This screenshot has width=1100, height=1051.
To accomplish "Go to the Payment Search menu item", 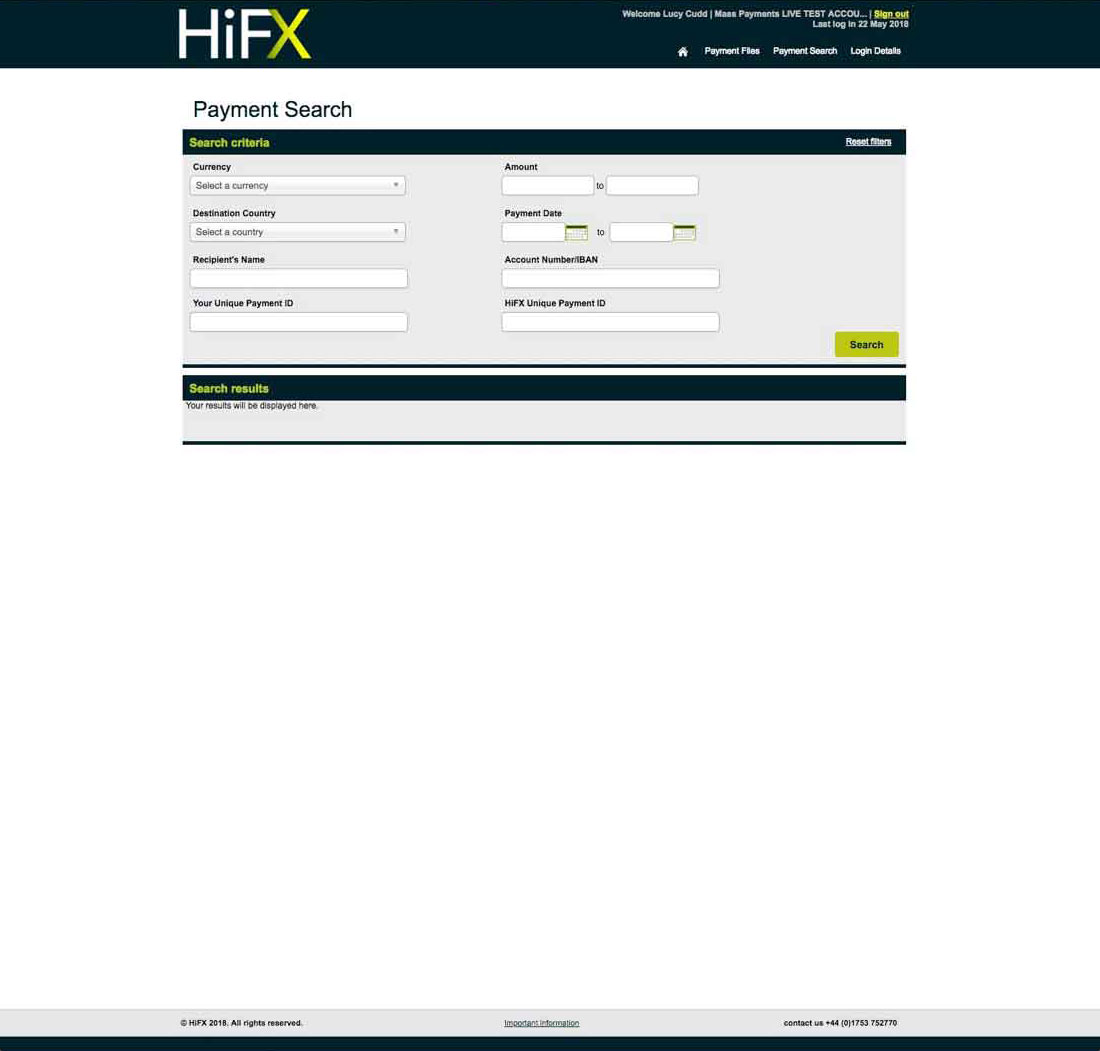I will point(804,51).
